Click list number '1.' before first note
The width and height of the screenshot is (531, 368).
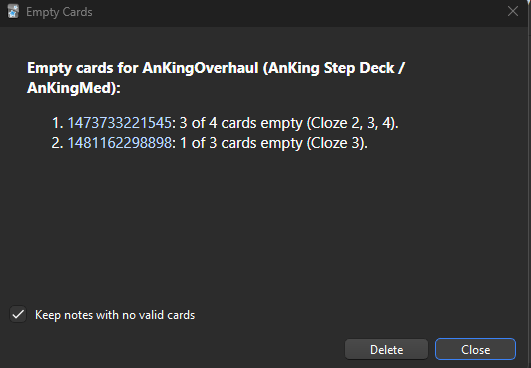[x=57, y=123]
